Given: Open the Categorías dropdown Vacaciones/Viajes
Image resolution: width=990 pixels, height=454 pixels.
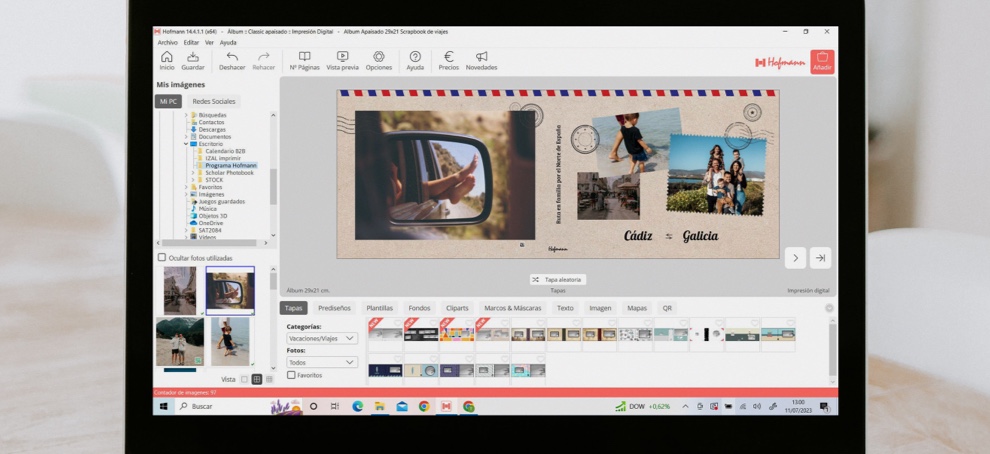Looking at the screenshot, I should [x=322, y=339].
